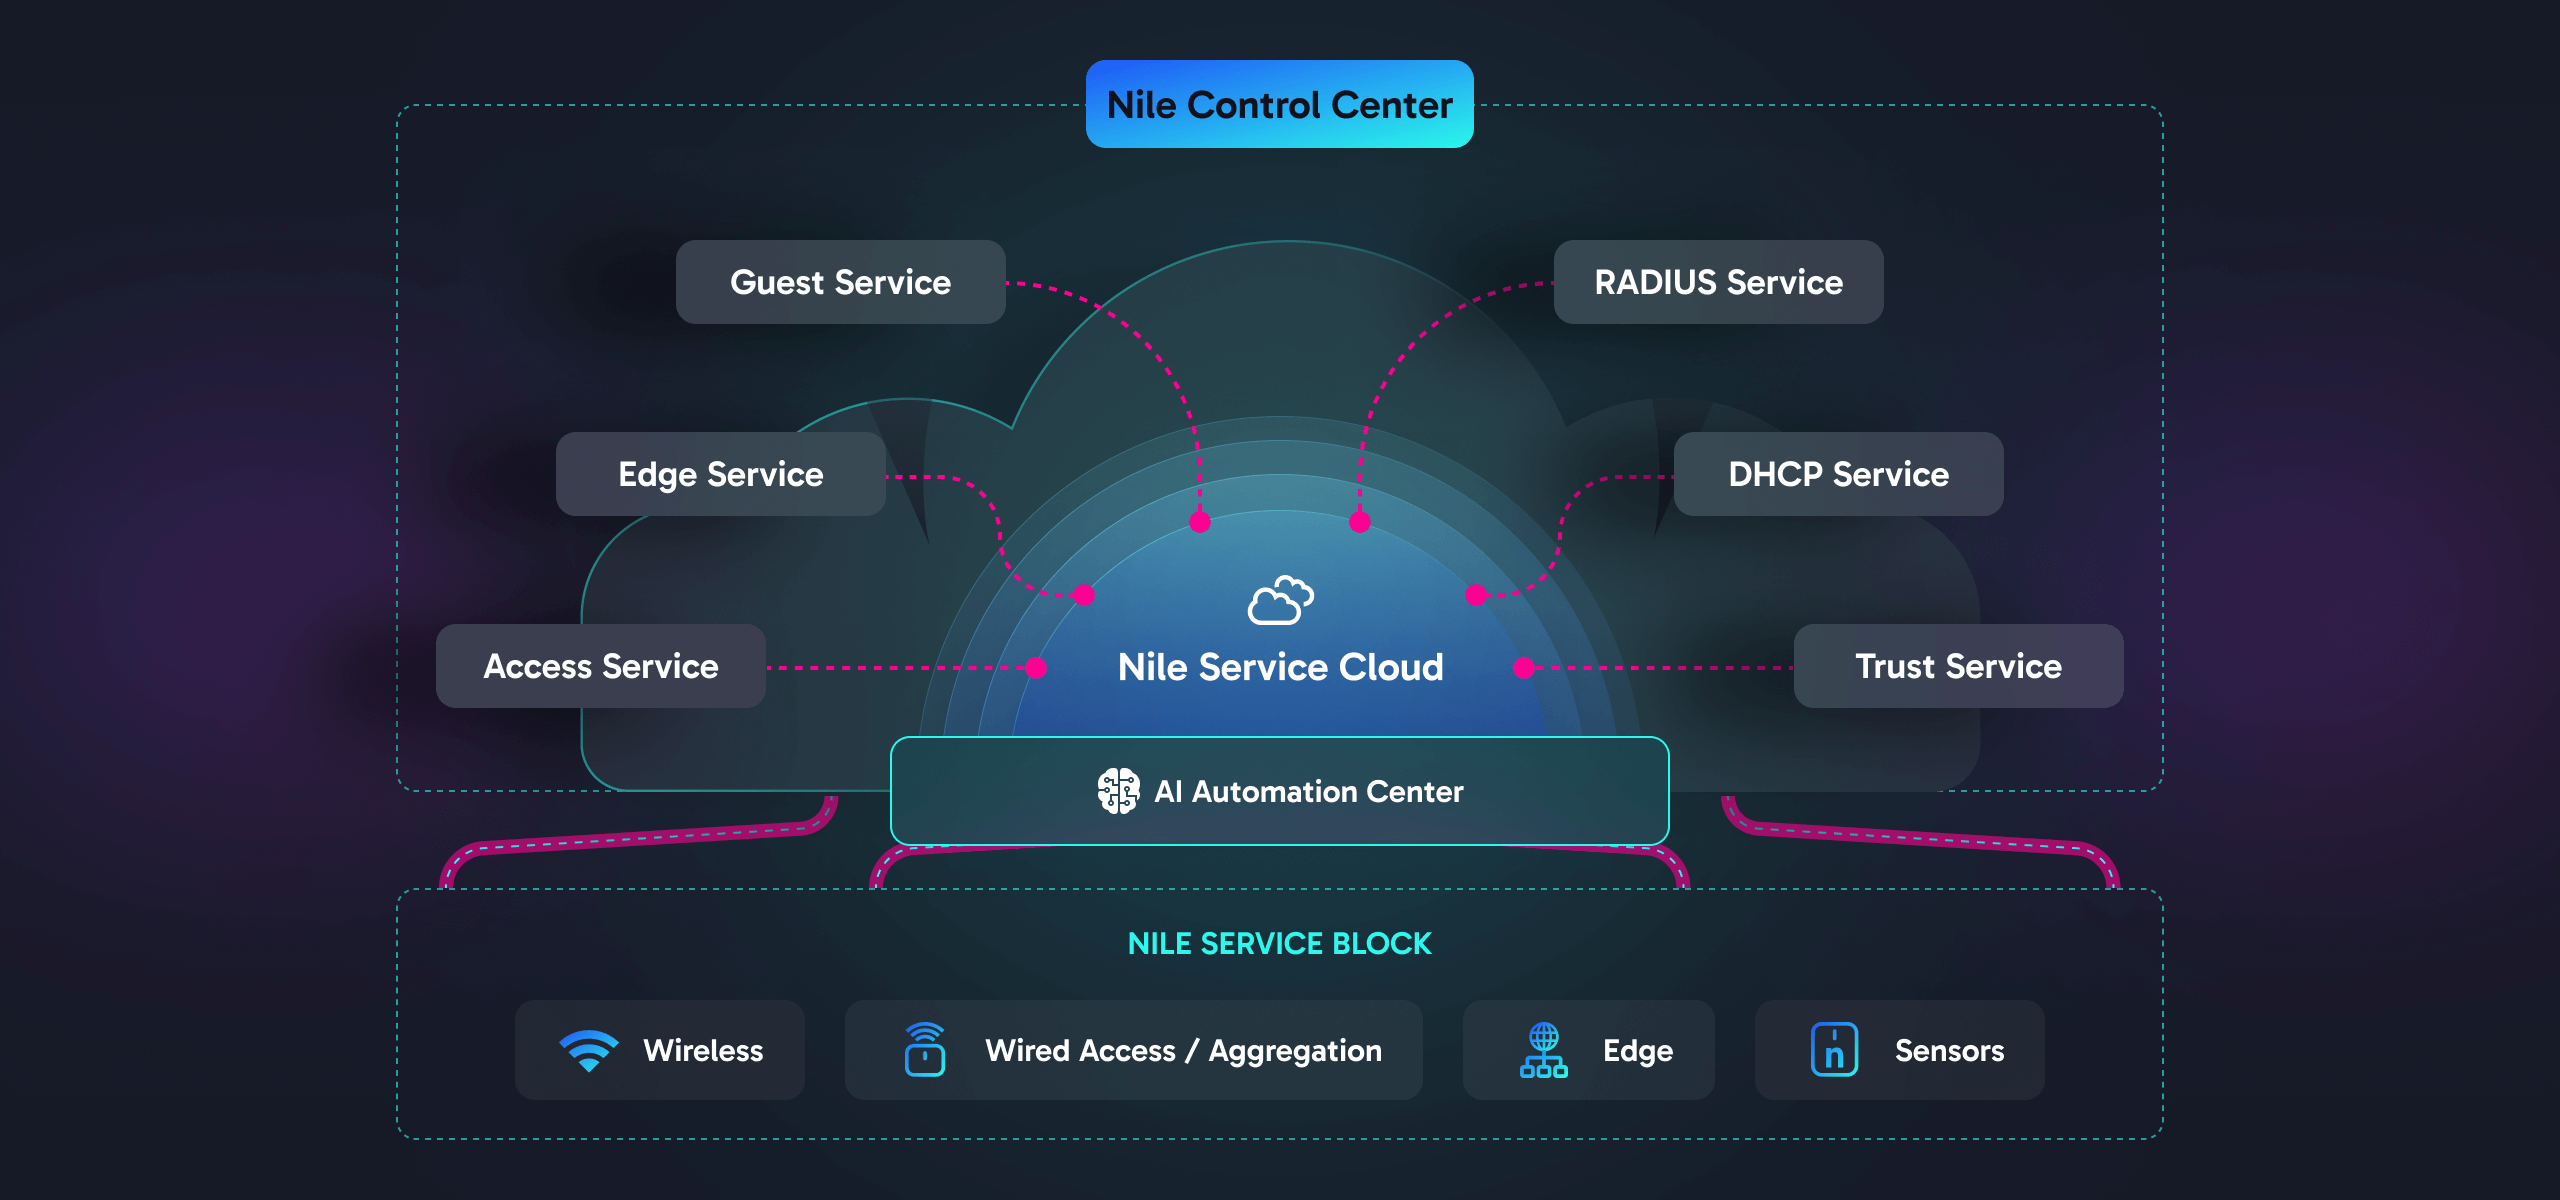Click the wired access device icon
Image resolution: width=2560 pixels, height=1200 pixels.
click(x=925, y=1049)
